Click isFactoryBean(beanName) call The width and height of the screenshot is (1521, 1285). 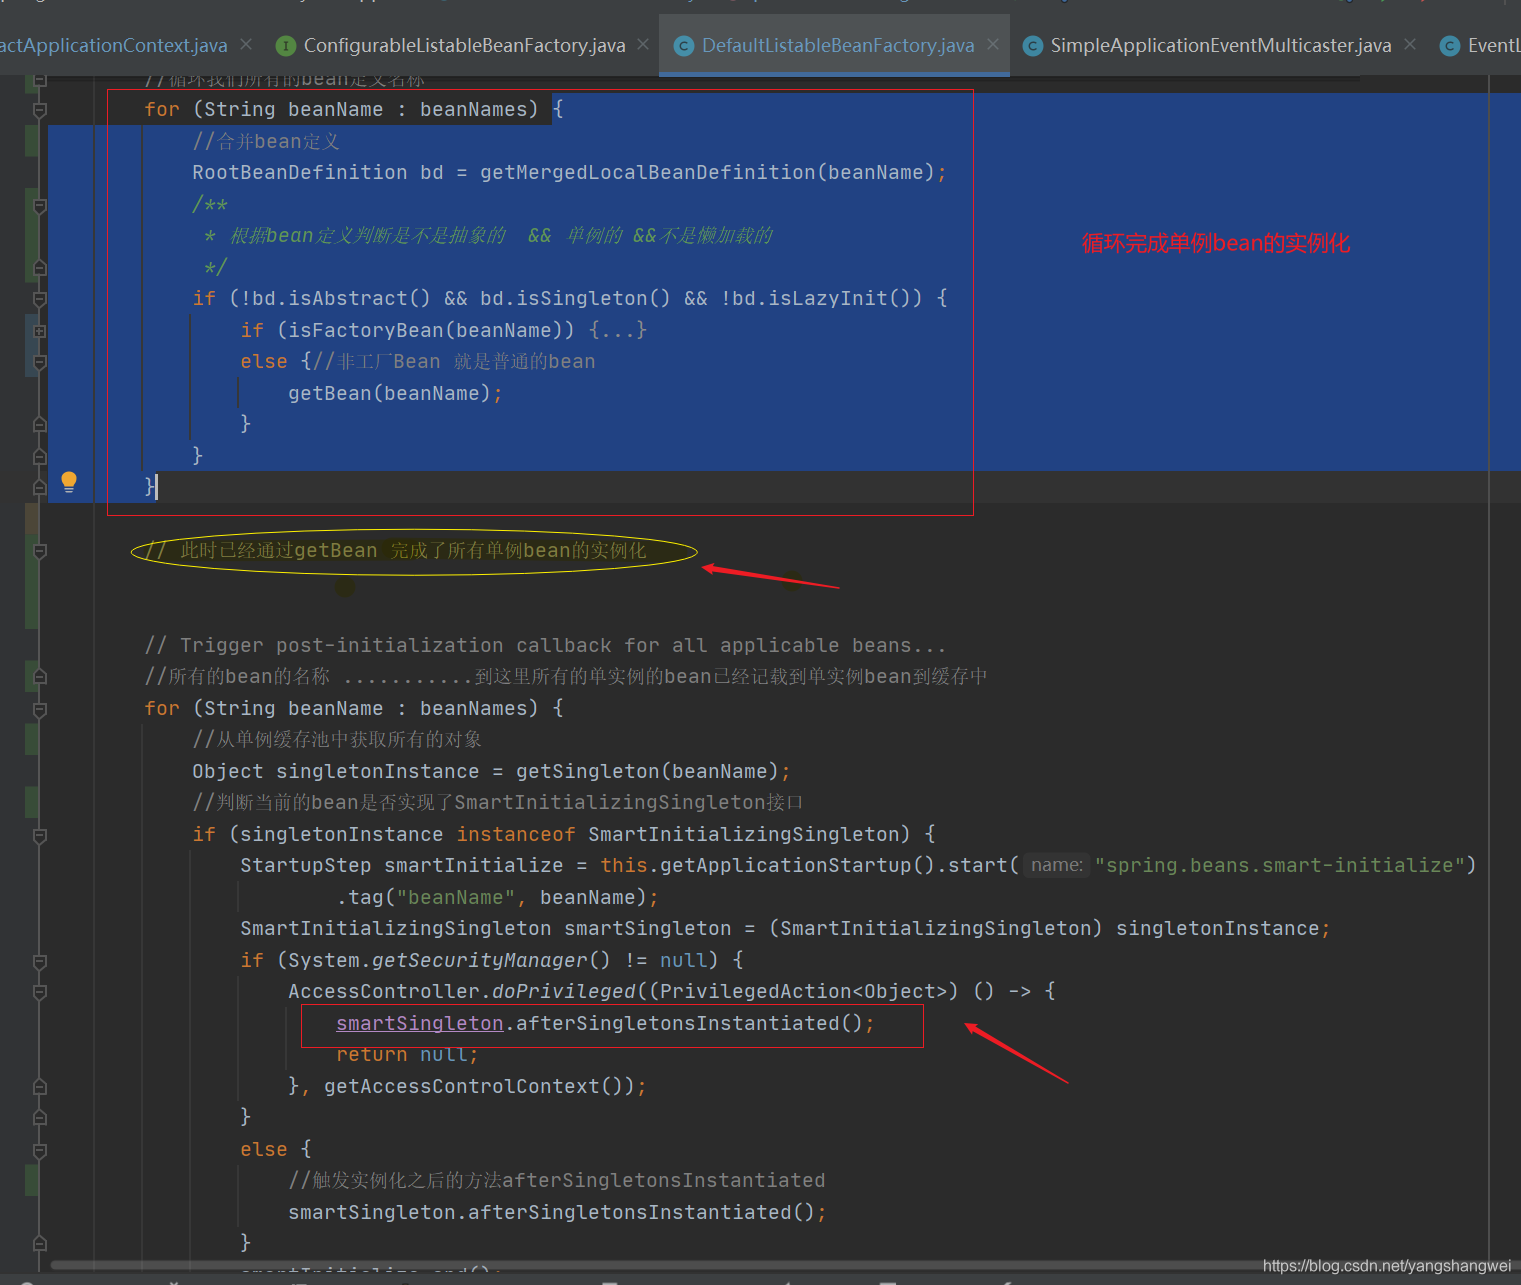coord(431,330)
